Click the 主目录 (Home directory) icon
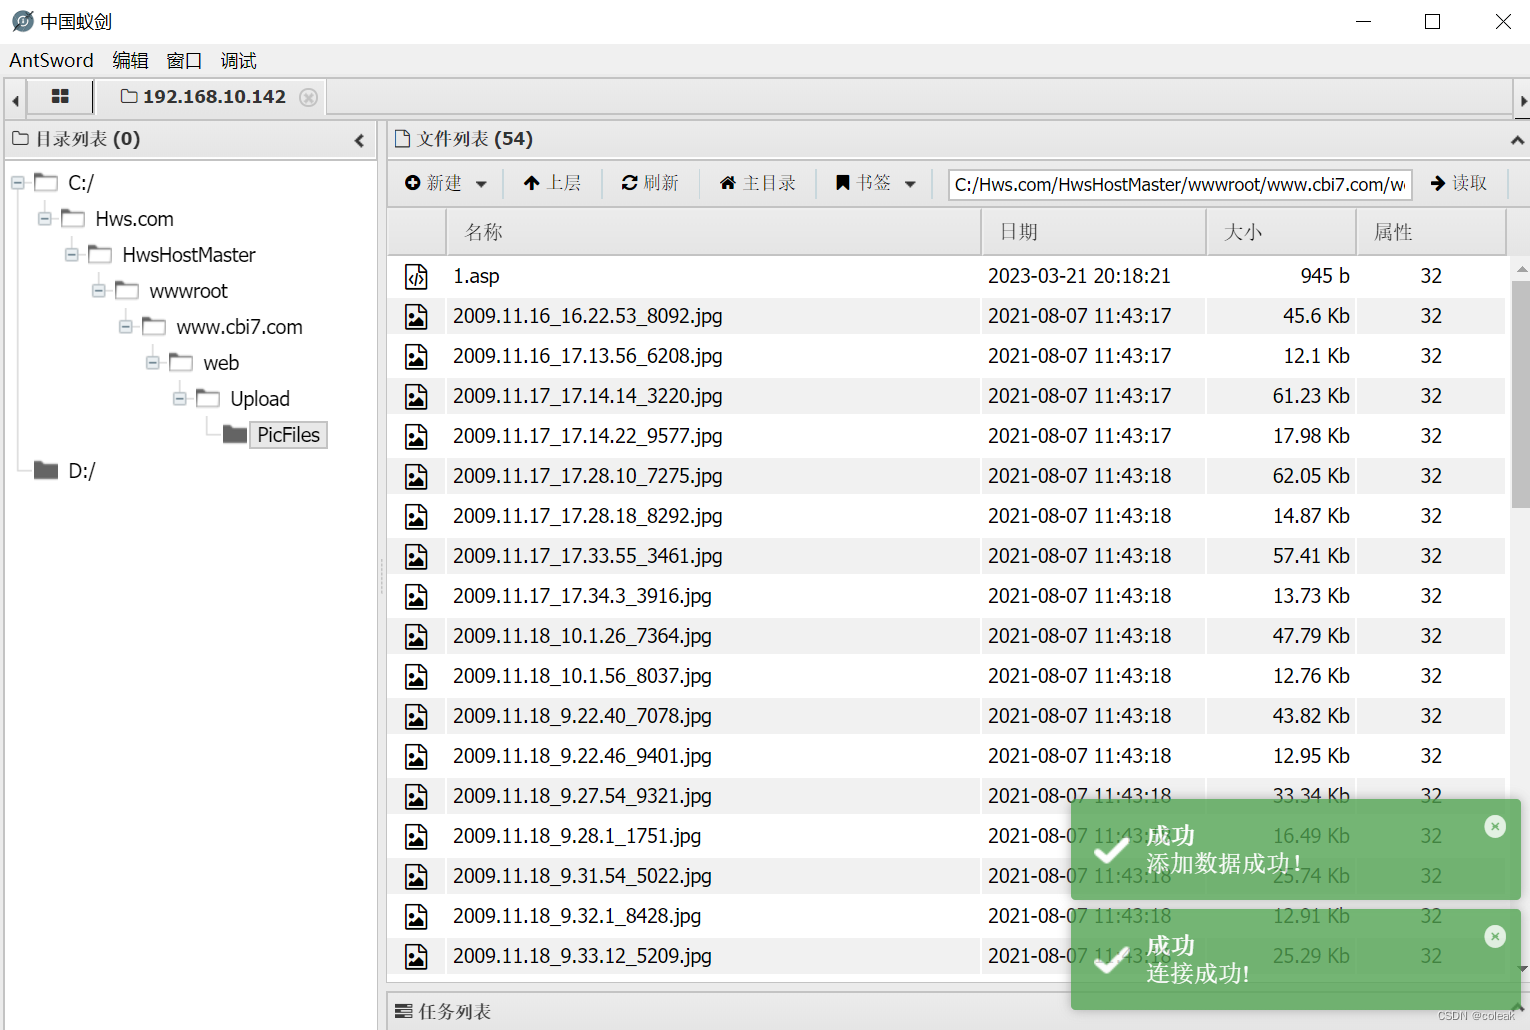The image size is (1530, 1030). [729, 183]
